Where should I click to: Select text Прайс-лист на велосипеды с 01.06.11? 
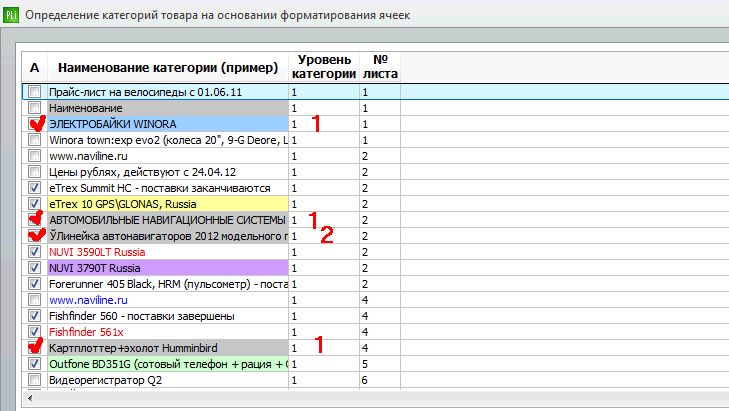(146, 92)
